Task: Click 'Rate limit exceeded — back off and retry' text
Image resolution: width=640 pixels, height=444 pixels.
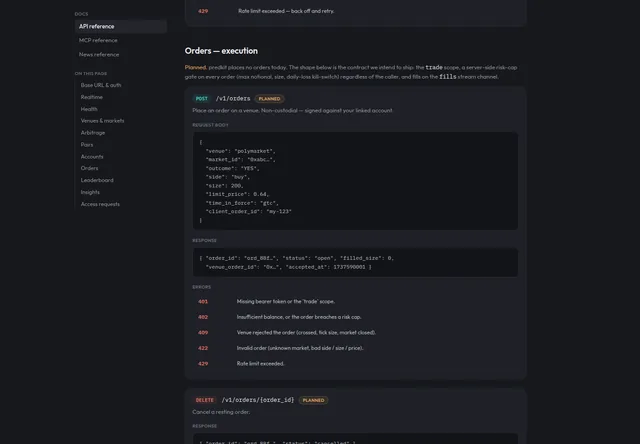Action: click(x=286, y=11)
